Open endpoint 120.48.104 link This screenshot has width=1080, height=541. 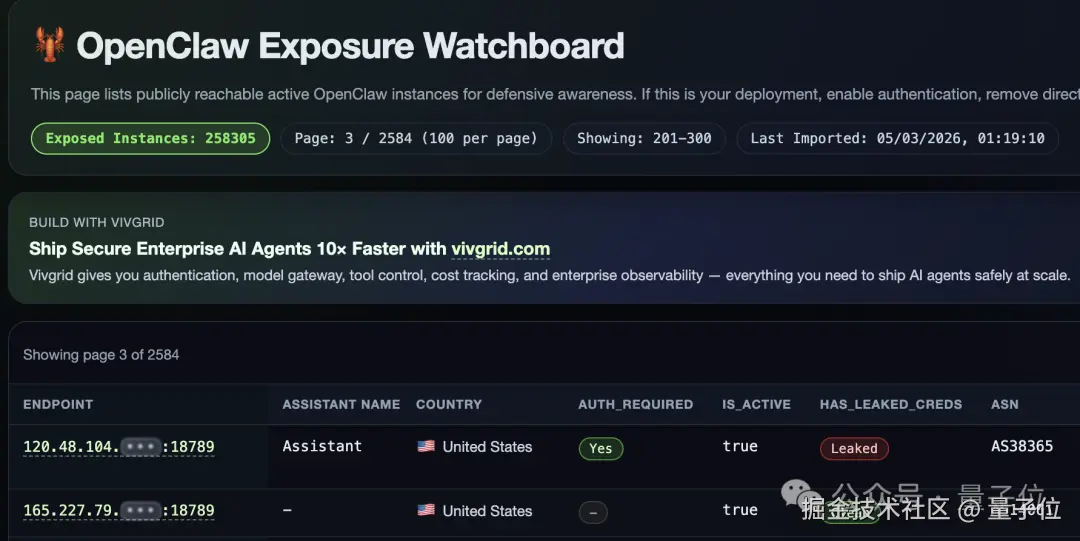click(119, 447)
